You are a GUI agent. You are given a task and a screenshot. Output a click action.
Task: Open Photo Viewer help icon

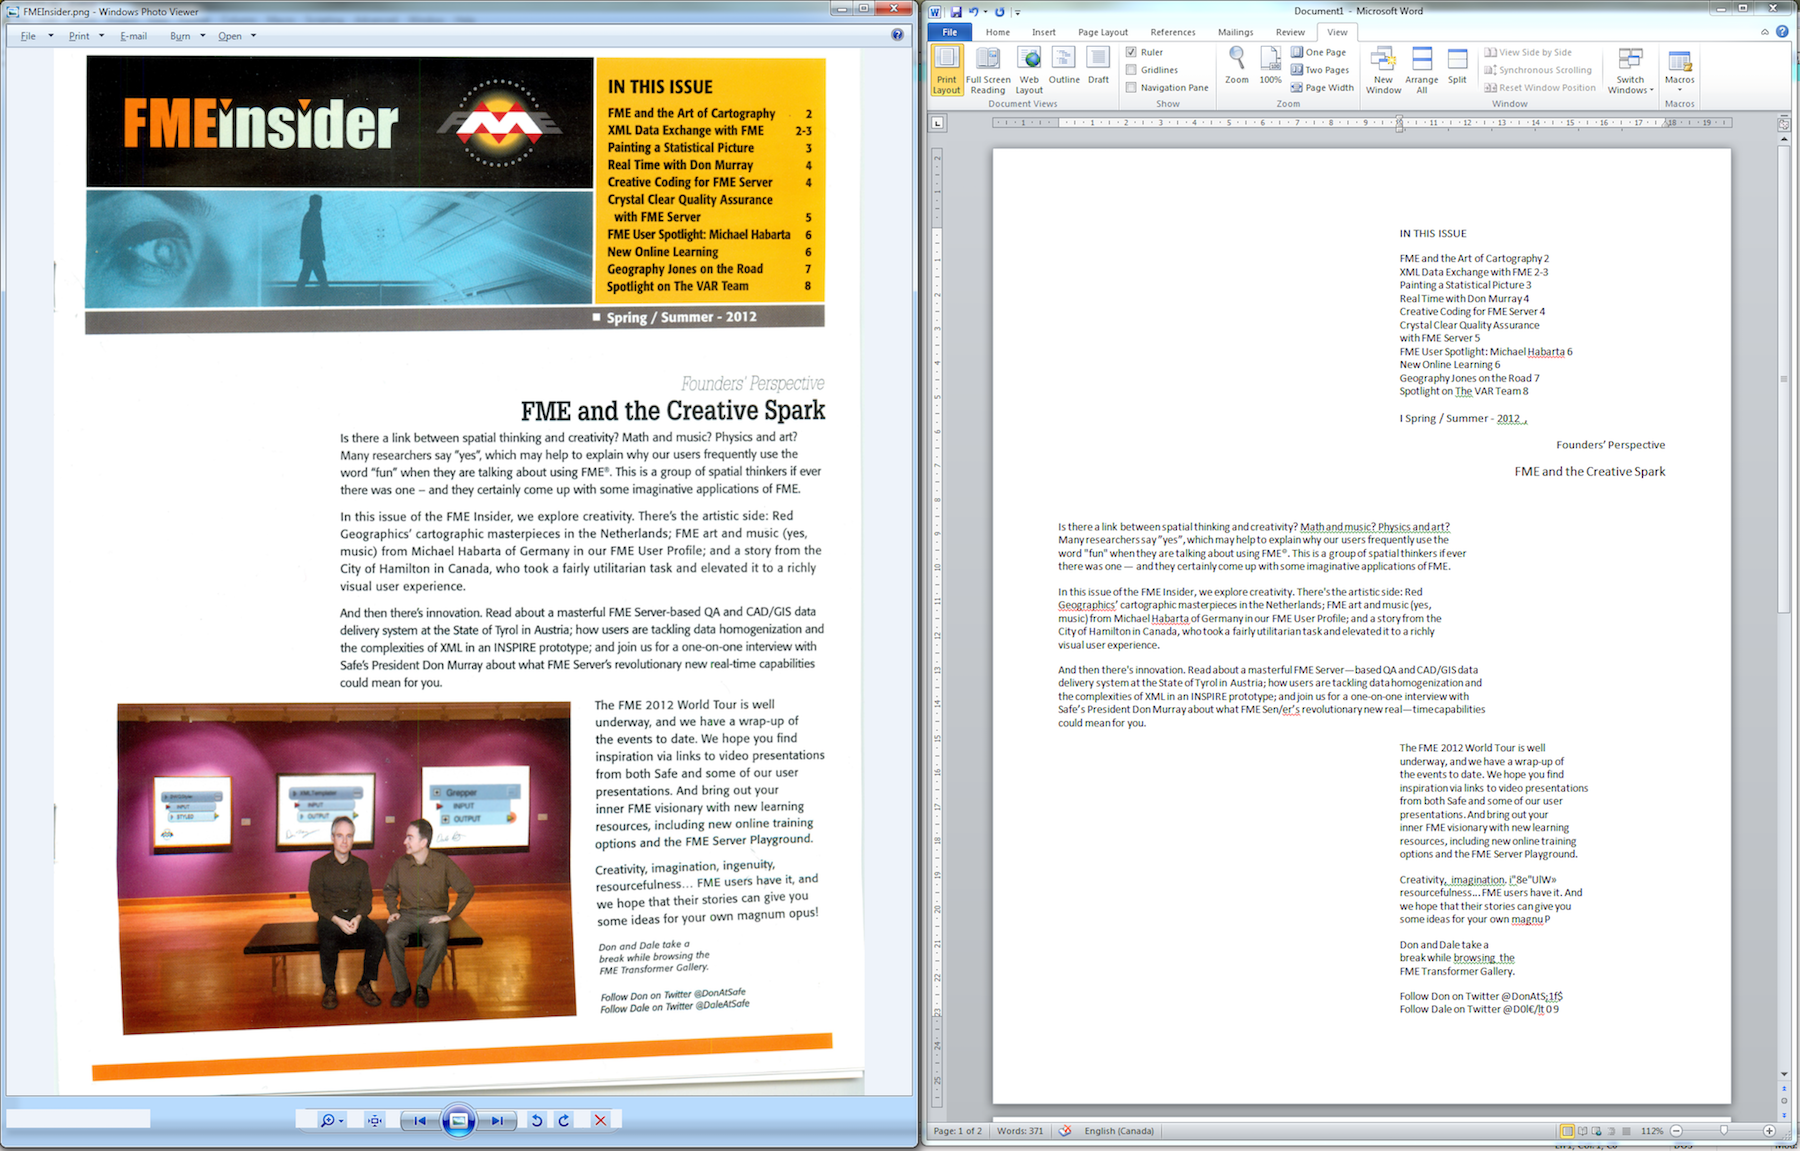pos(897,35)
